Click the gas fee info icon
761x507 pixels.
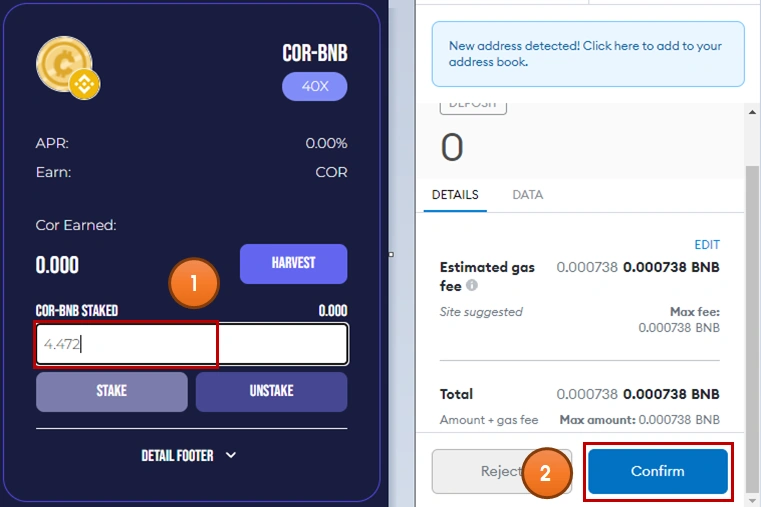[x=472, y=285]
